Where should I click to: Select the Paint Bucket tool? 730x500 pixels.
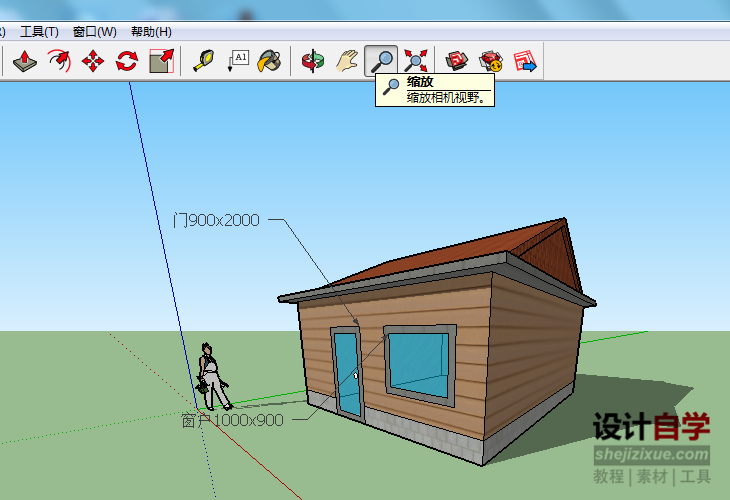pyautogui.click(x=269, y=61)
